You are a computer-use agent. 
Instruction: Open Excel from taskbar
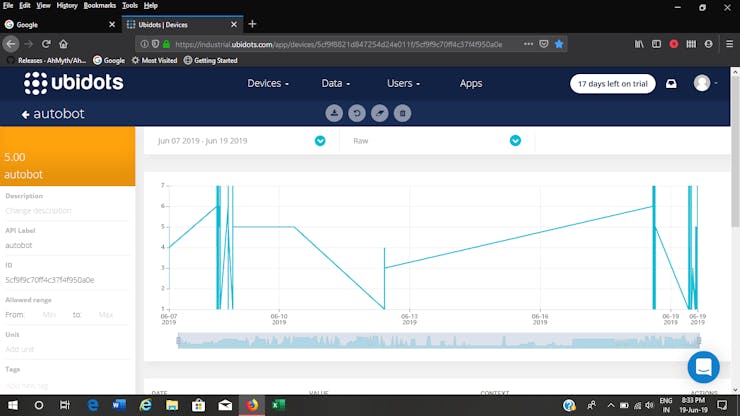tap(278, 405)
